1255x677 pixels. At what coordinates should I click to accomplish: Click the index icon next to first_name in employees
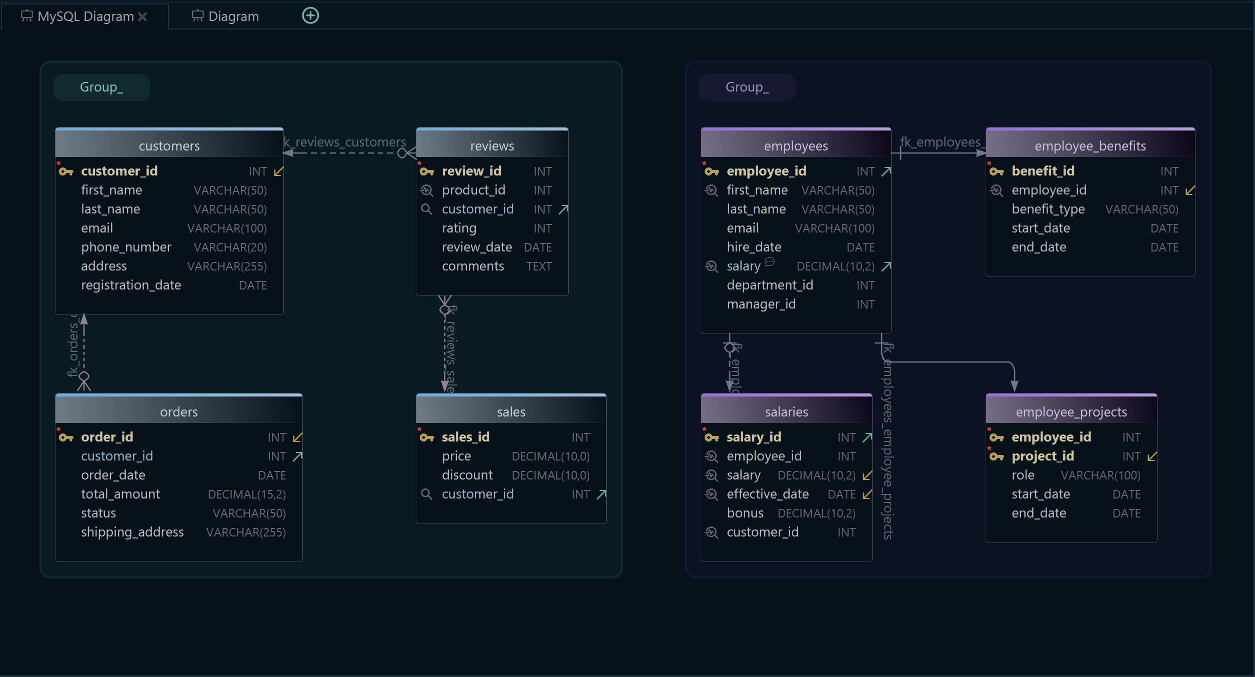[712, 190]
